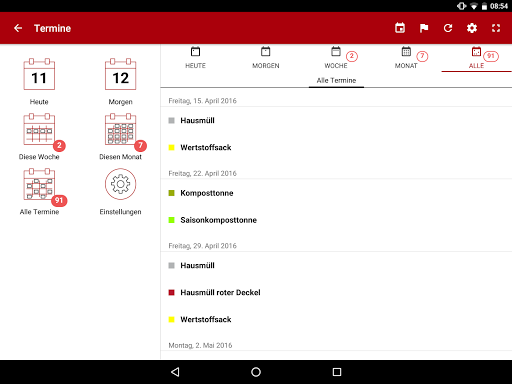Open Hausmüll entry on 15. April 2016
This screenshot has height=384, width=512.
click(336, 120)
